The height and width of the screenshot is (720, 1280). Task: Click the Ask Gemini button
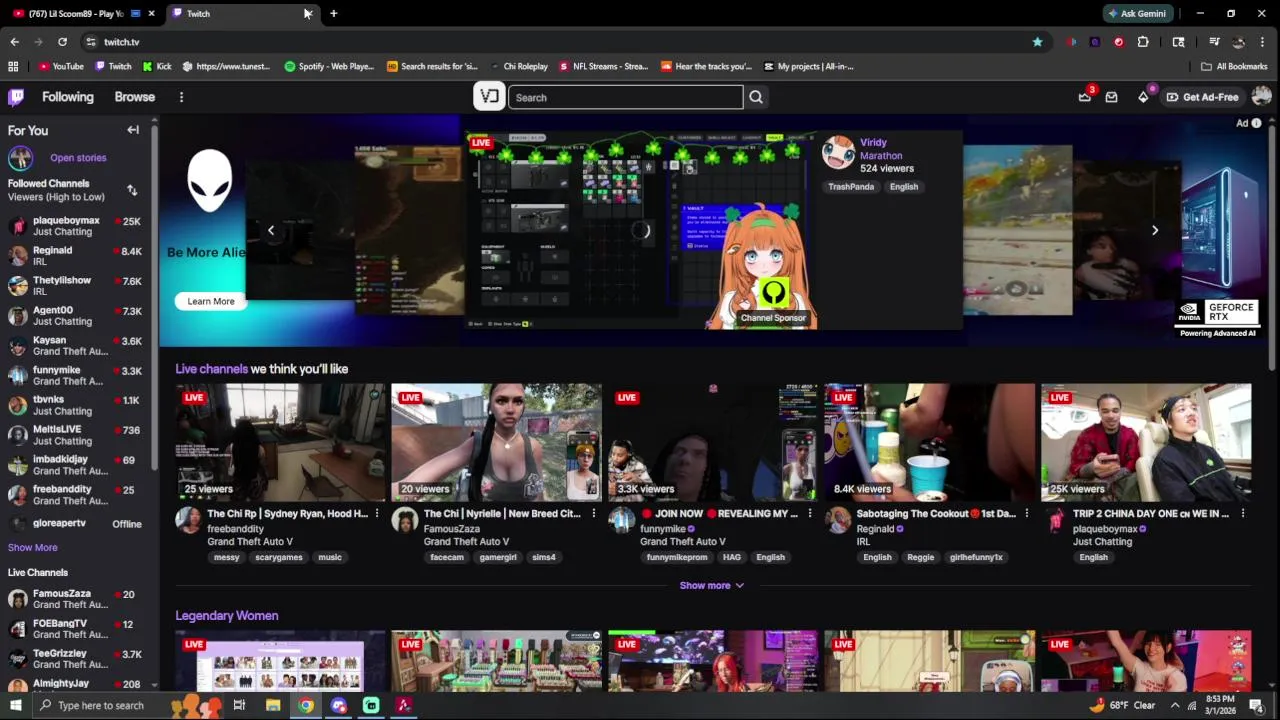(x=1136, y=13)
